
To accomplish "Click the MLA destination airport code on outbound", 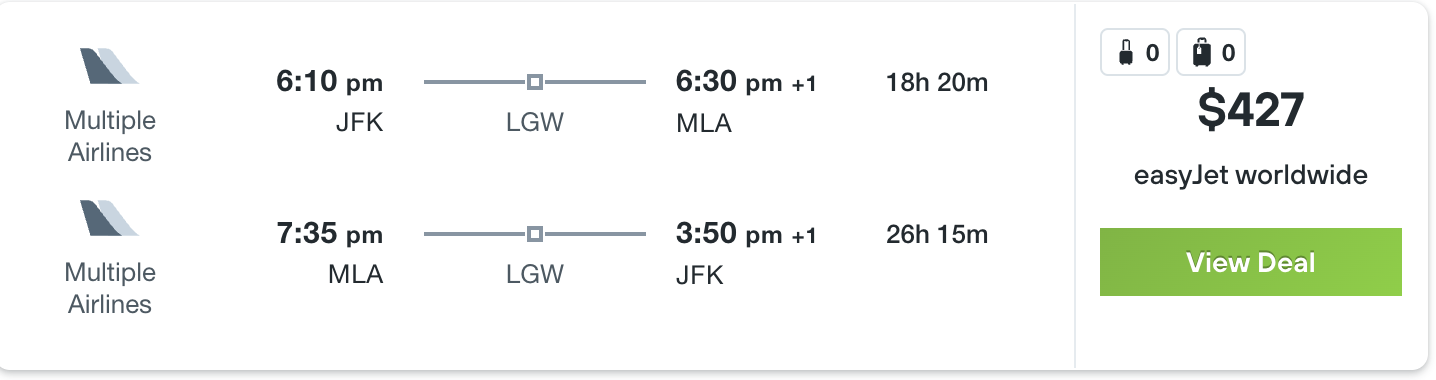I will [x=704, y=123].
